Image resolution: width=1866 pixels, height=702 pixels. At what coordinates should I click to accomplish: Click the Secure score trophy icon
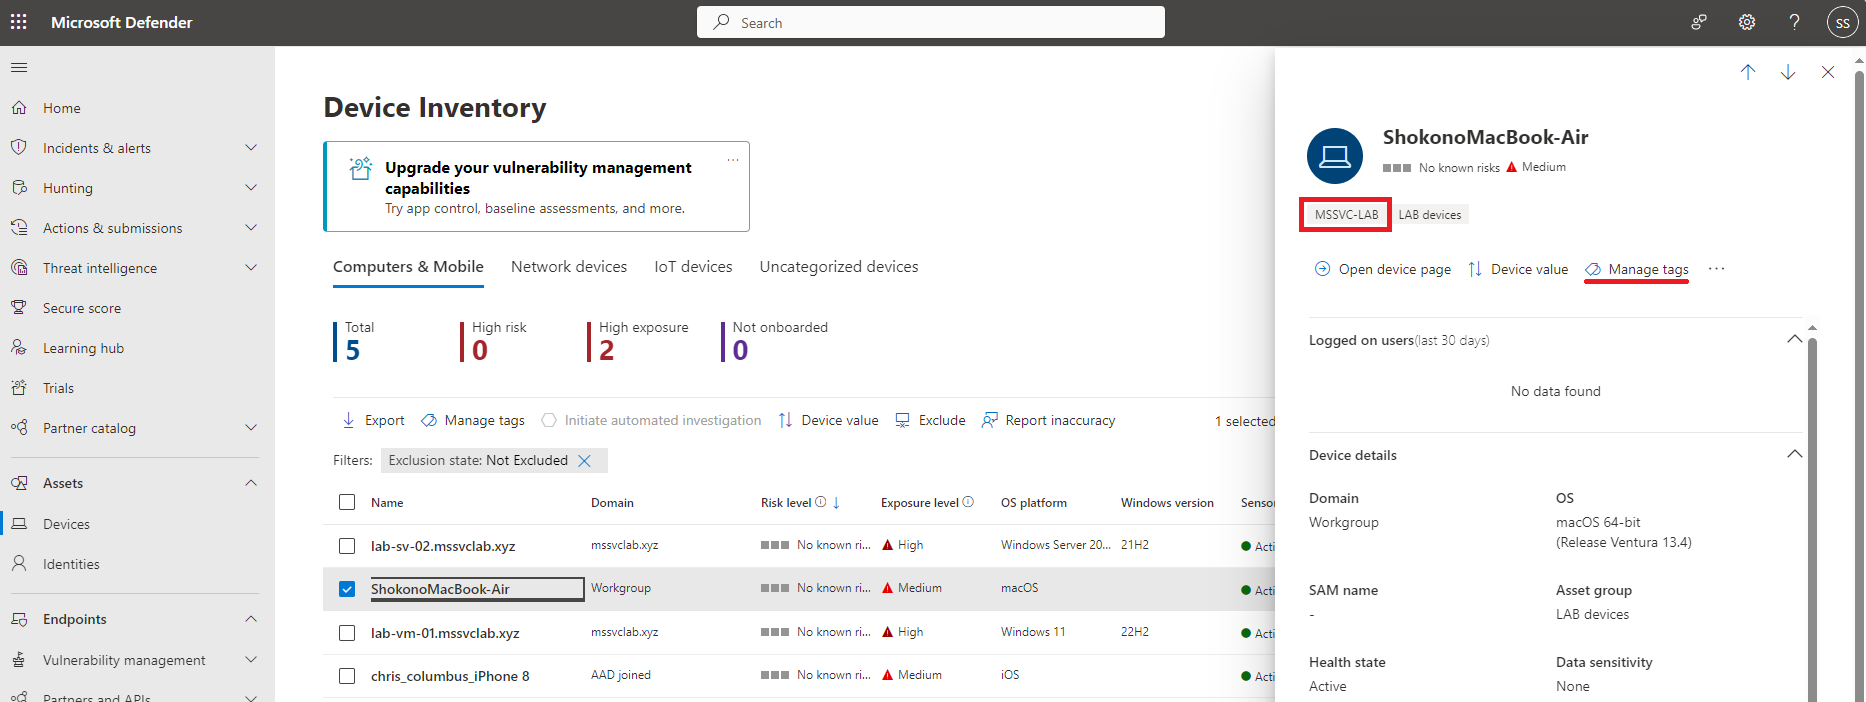coord(19,308)
